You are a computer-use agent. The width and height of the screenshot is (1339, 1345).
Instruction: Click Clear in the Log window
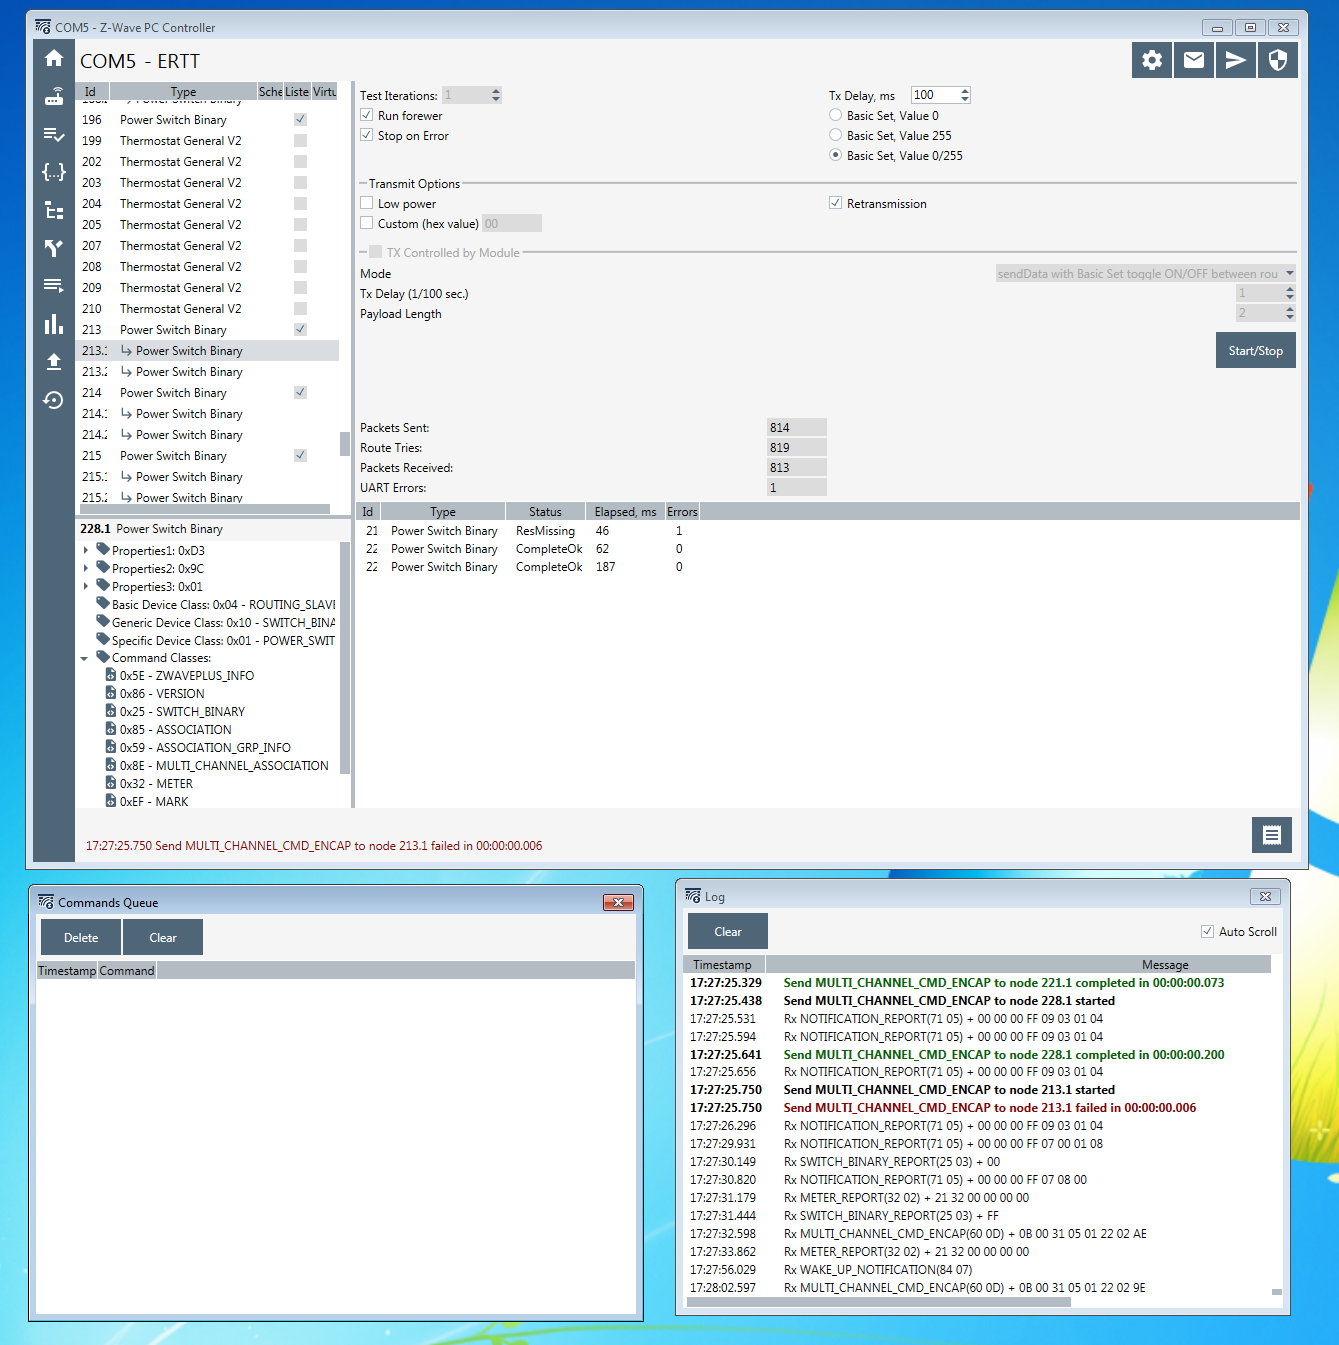[728, 931]
